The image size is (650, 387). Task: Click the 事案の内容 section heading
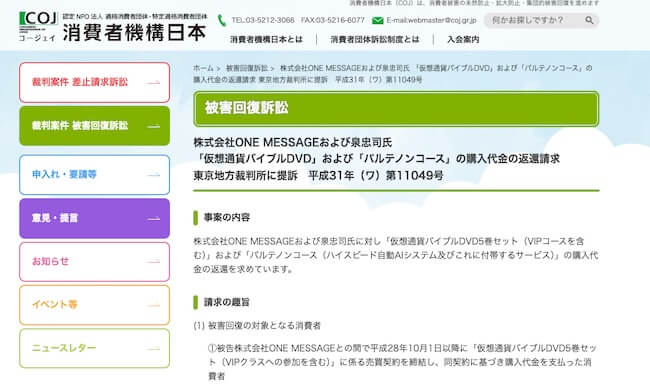click(x=227, y=218)
